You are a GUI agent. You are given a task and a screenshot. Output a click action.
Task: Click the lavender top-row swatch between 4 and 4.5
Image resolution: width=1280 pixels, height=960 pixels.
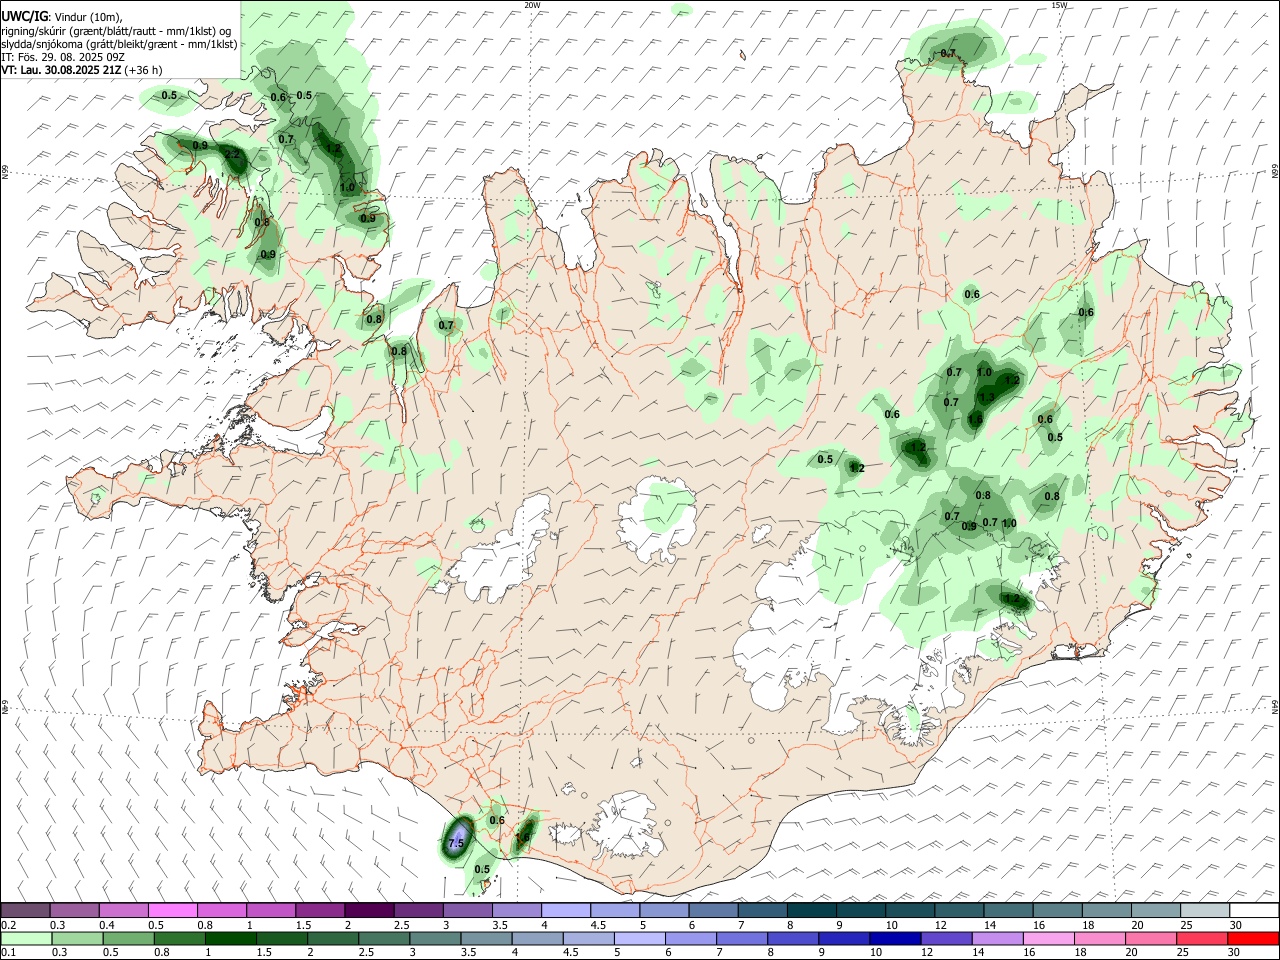coord(565,910)
